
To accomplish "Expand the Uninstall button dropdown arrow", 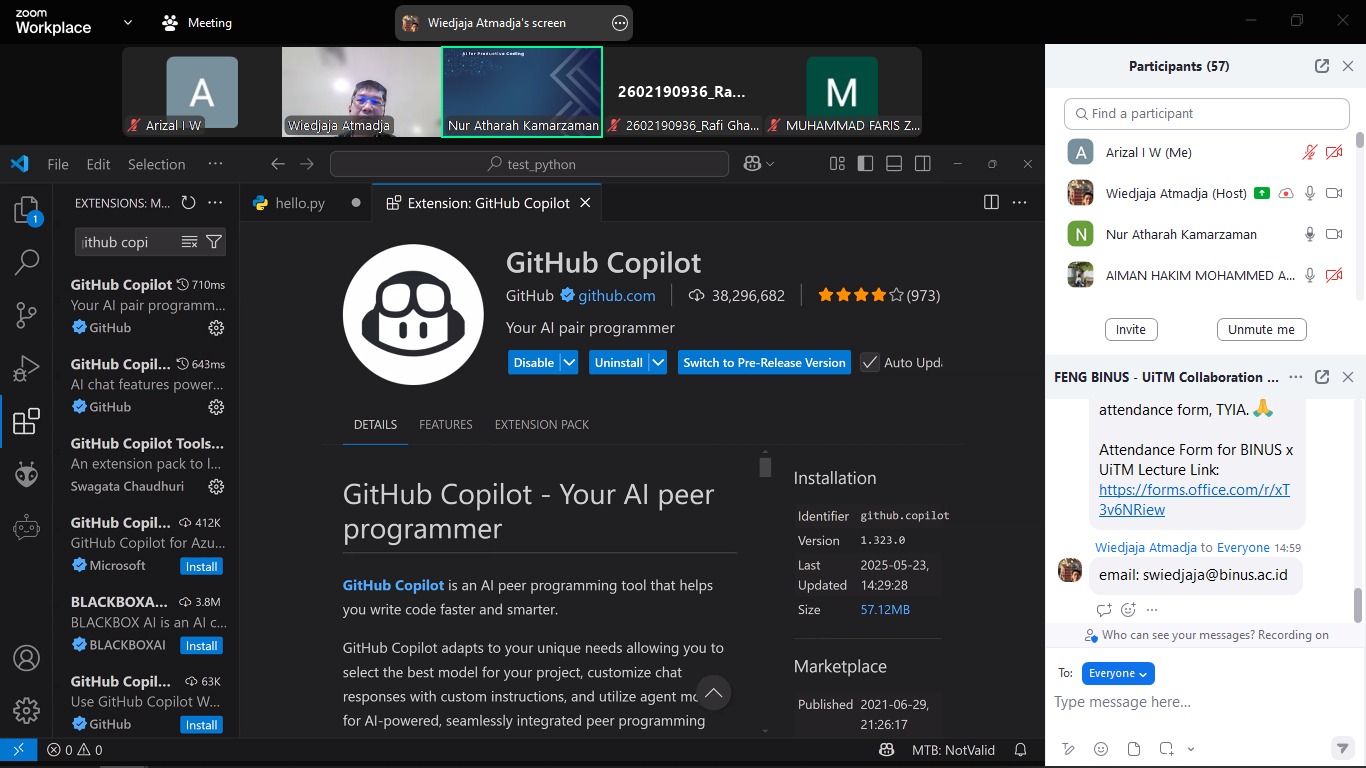I will [x=658, y=362].
